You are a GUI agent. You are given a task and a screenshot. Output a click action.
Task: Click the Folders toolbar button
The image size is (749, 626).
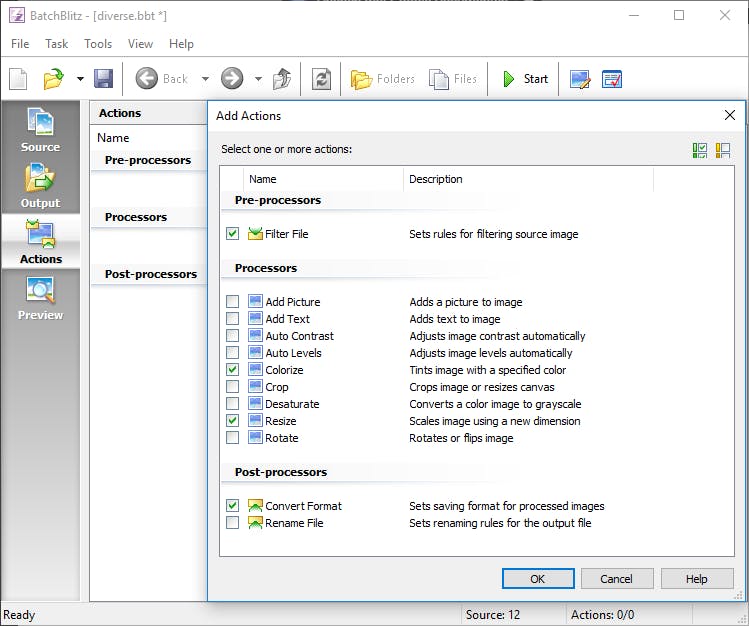pyautogui.click(x=383, y=79)
